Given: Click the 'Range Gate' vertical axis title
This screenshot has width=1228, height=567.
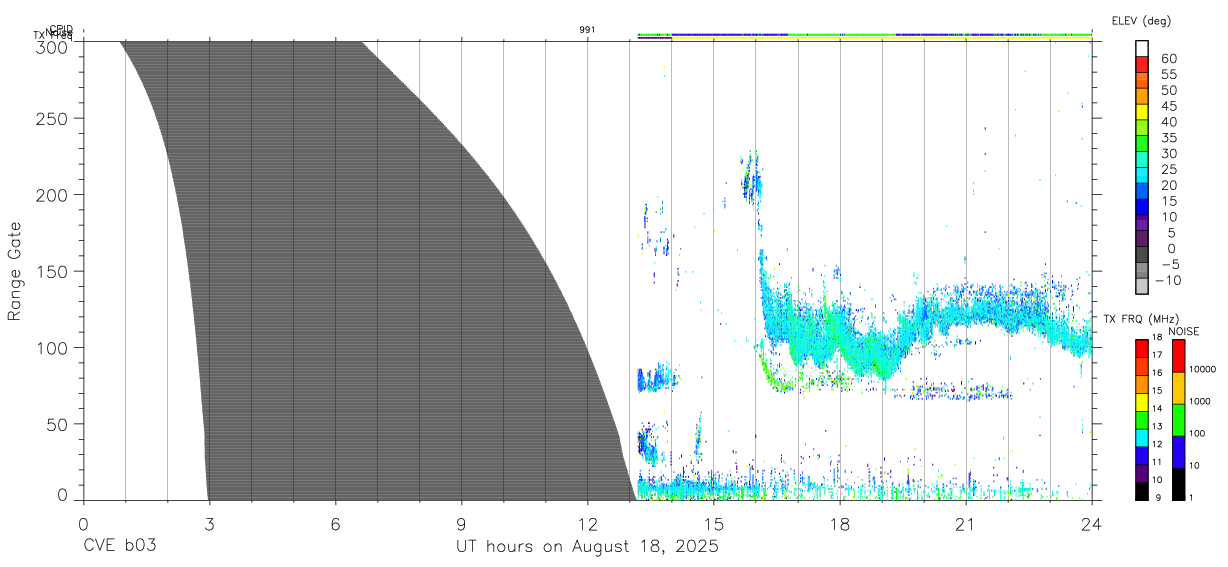Looking at the screenshot, I should point(15,271).
